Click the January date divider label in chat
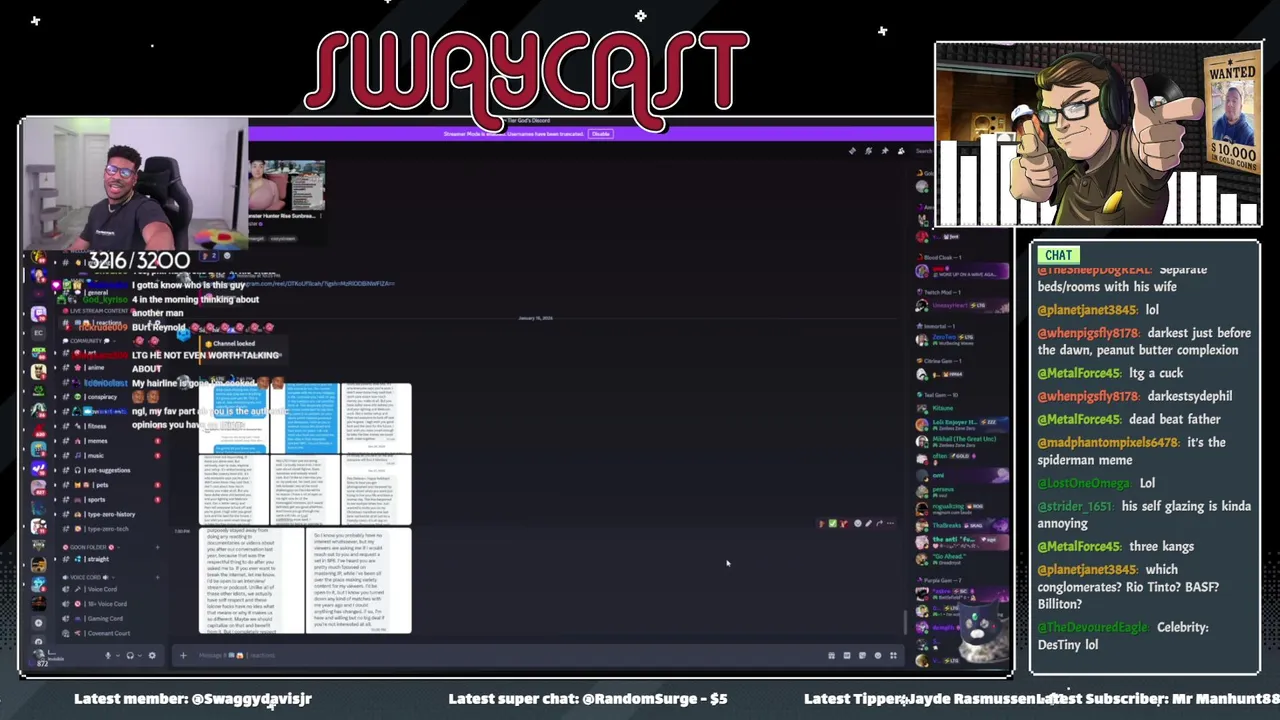This screenshot has height=720, width=1280. pos(536,318)
